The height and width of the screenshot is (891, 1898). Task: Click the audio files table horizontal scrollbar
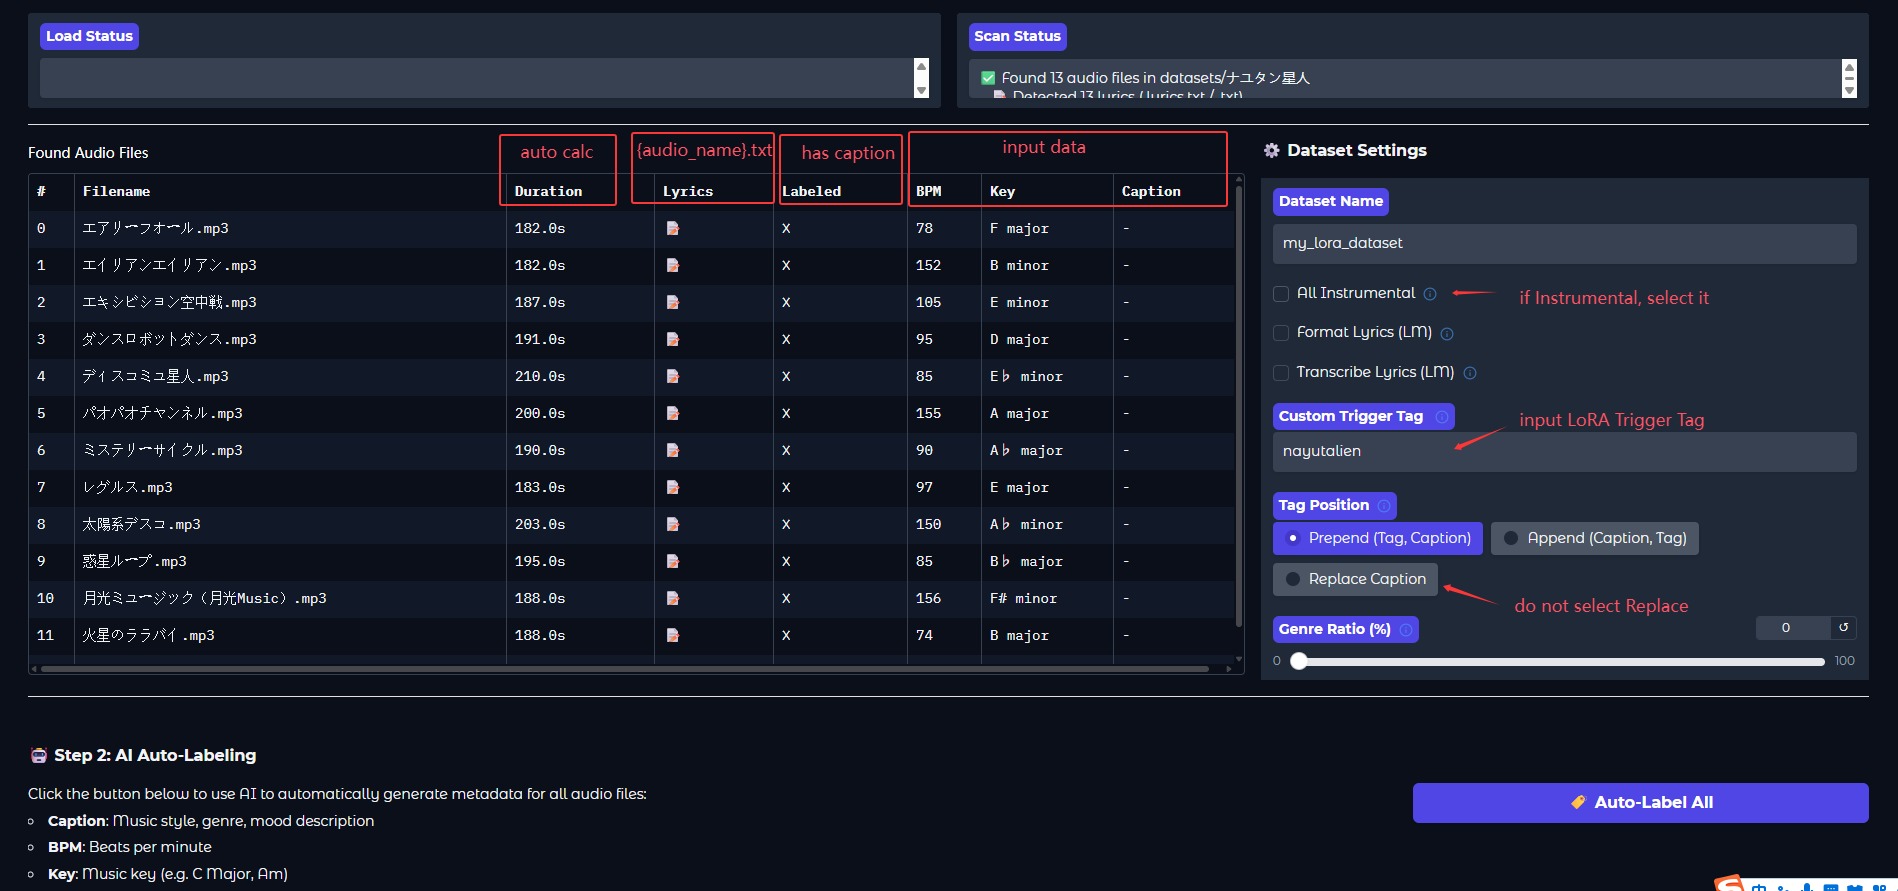pos(625,669)
